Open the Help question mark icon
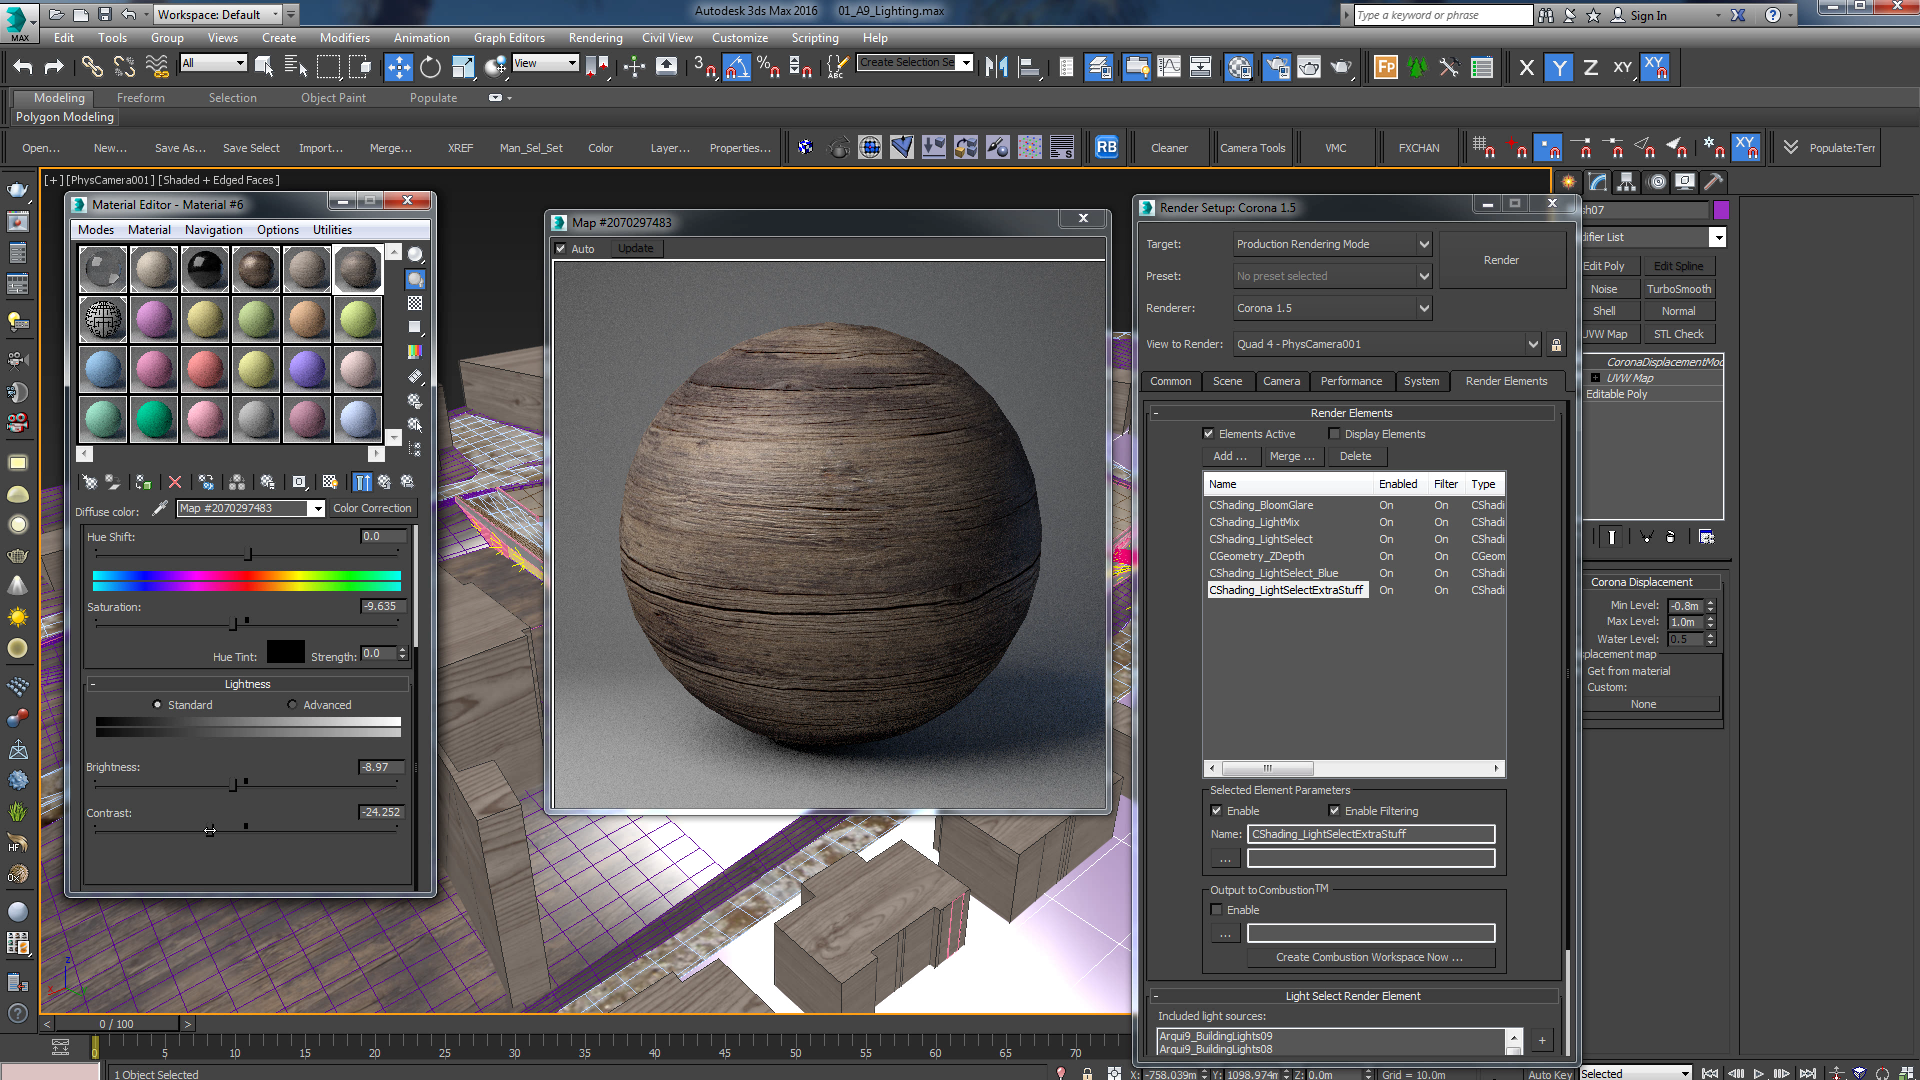Viewport: 1920px width, 1080px height. (1773, 15)
